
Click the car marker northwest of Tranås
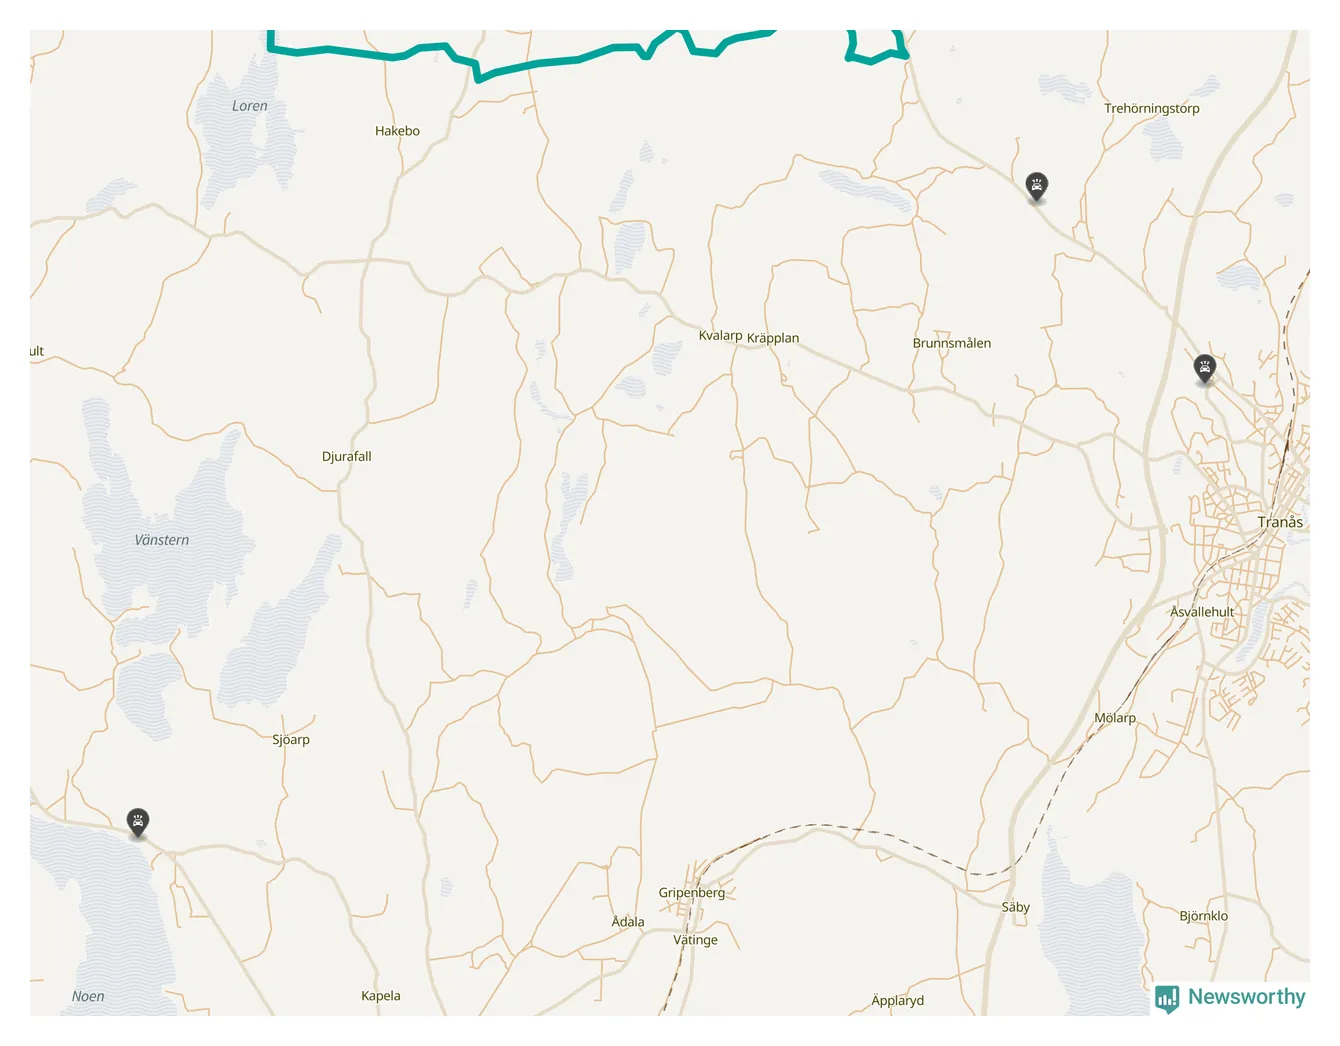point(1205,368)
